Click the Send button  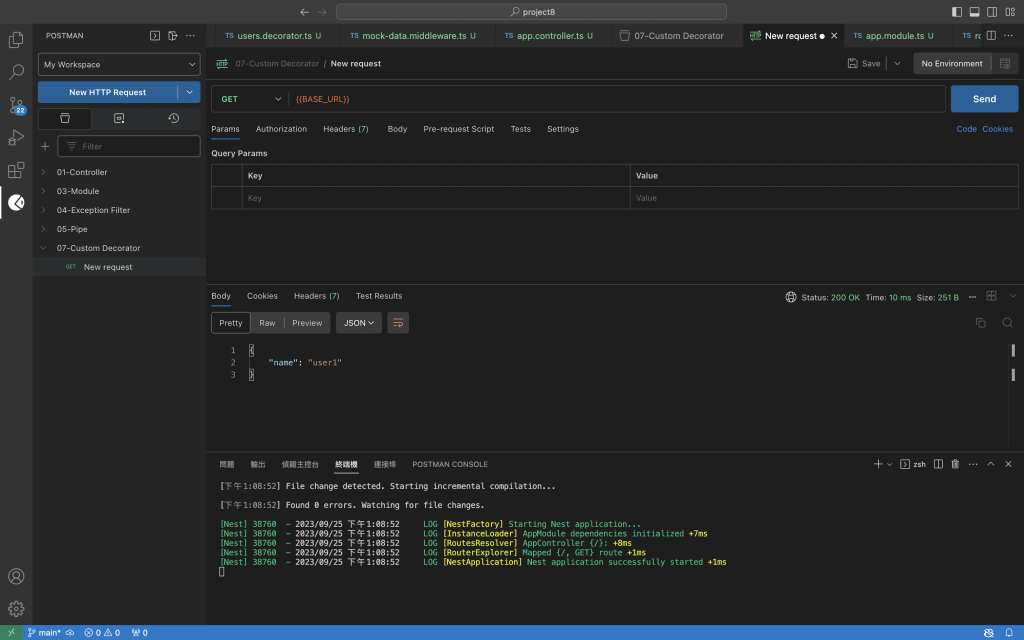pos(984,99)
